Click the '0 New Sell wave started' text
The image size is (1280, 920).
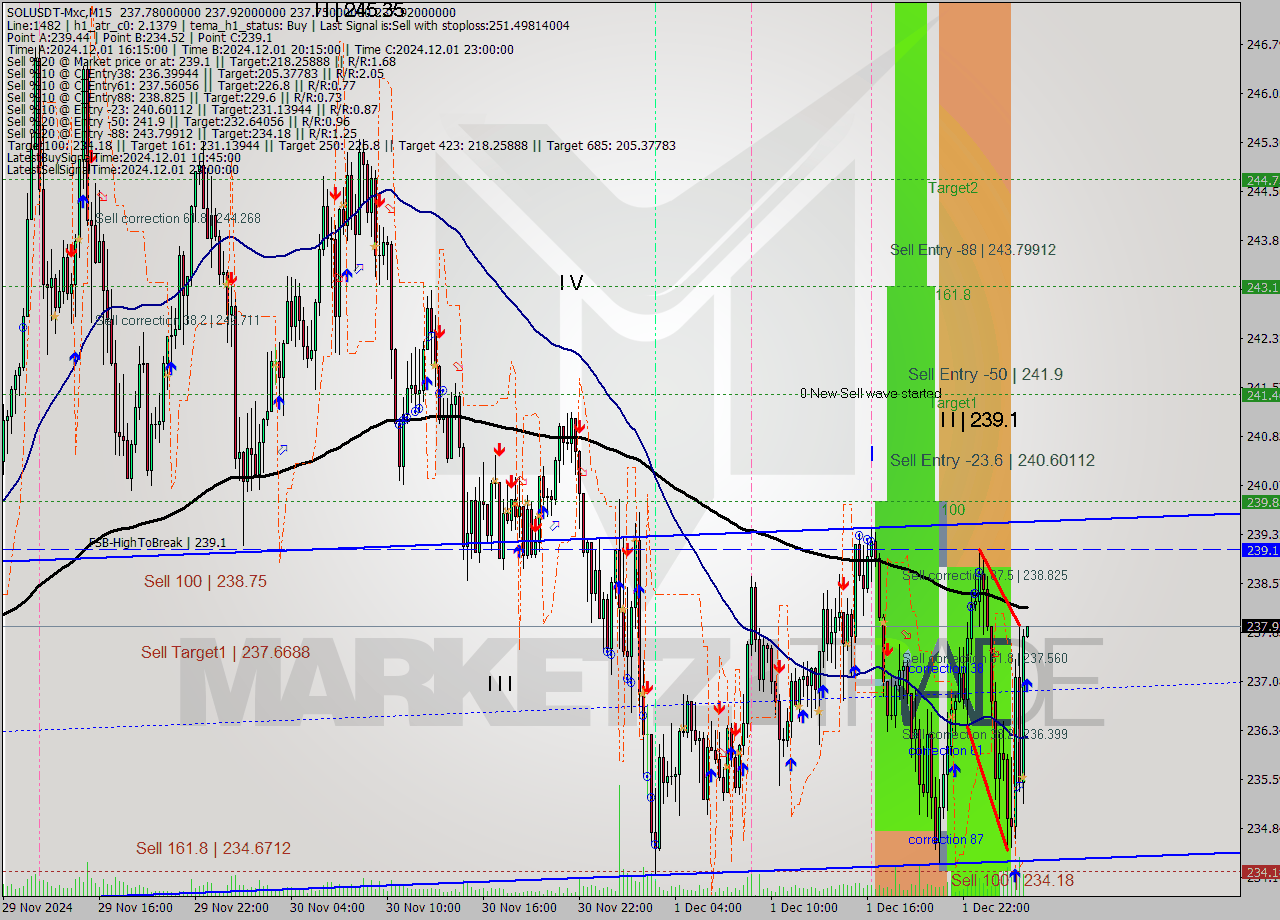[x=870, y=393]
